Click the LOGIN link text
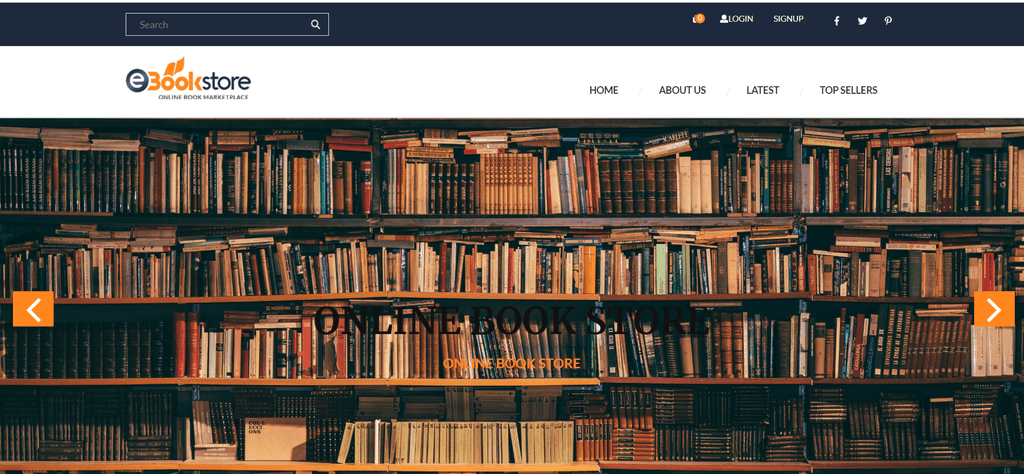1024x474 pixels. point(741,19)
